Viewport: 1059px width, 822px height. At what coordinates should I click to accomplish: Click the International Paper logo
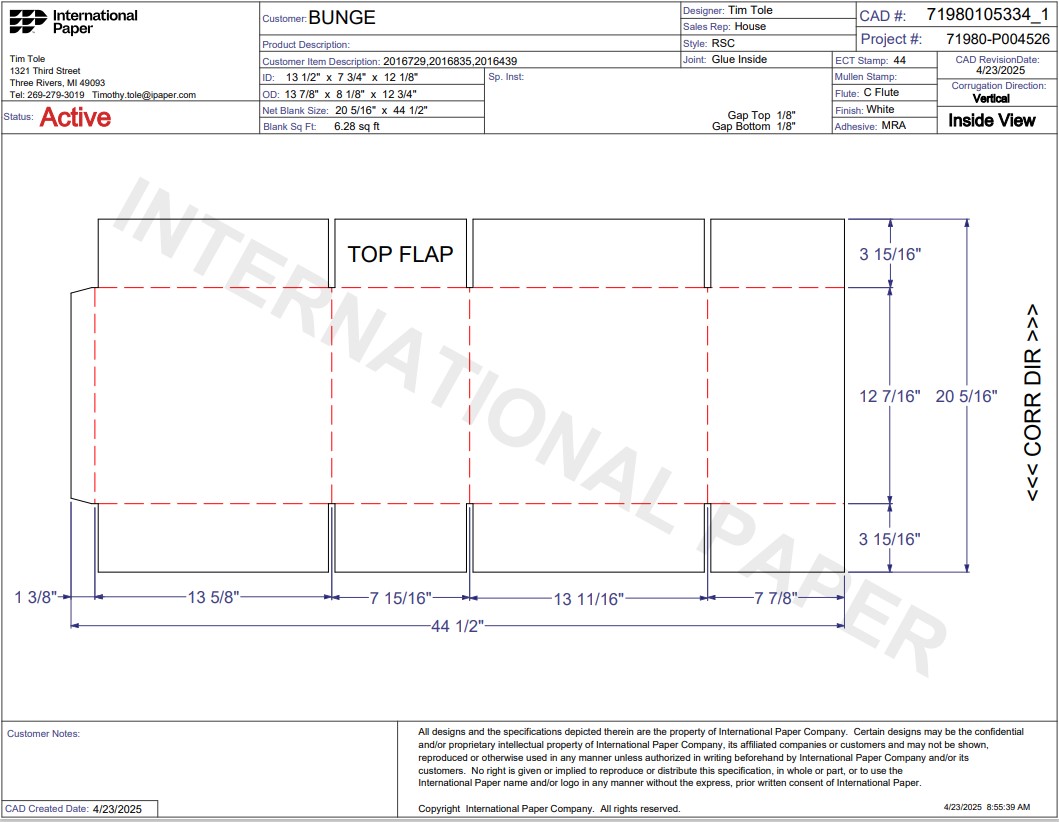tap(73, 22)
